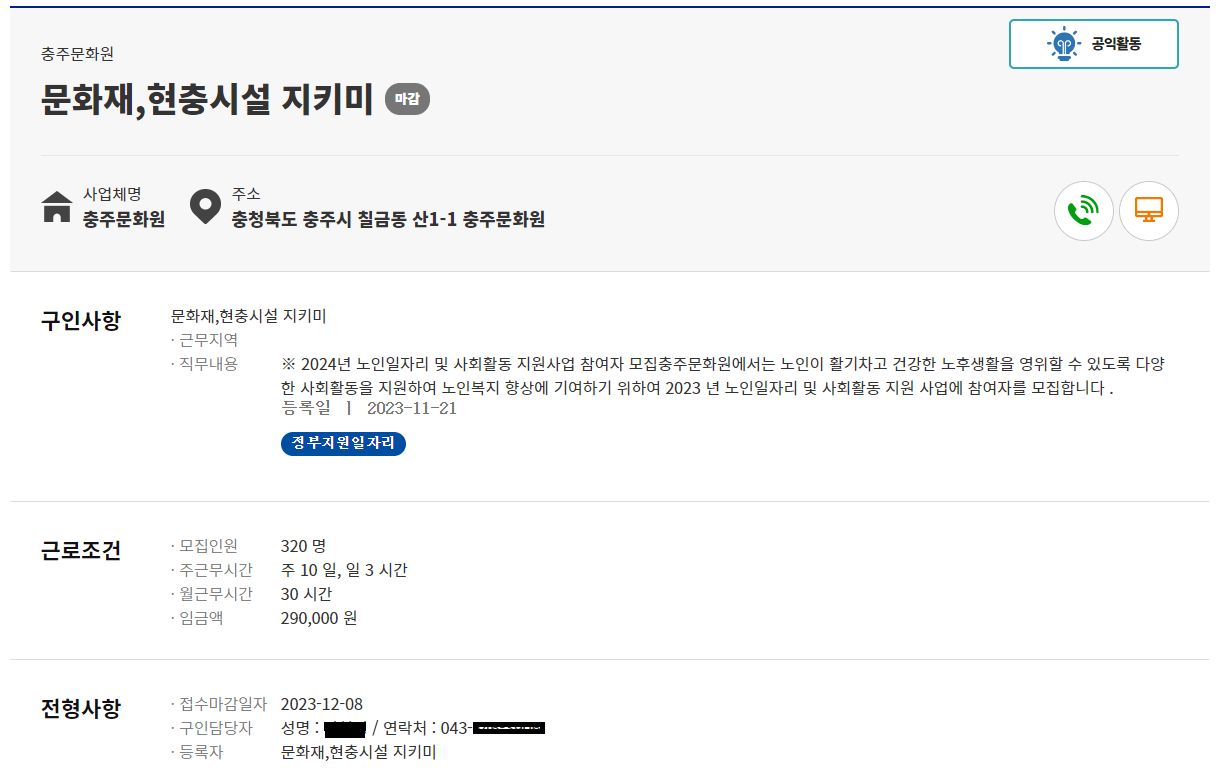Click the green phone call icon
The width and height of the screenshot is (1219, 768).
[1083, 211]
